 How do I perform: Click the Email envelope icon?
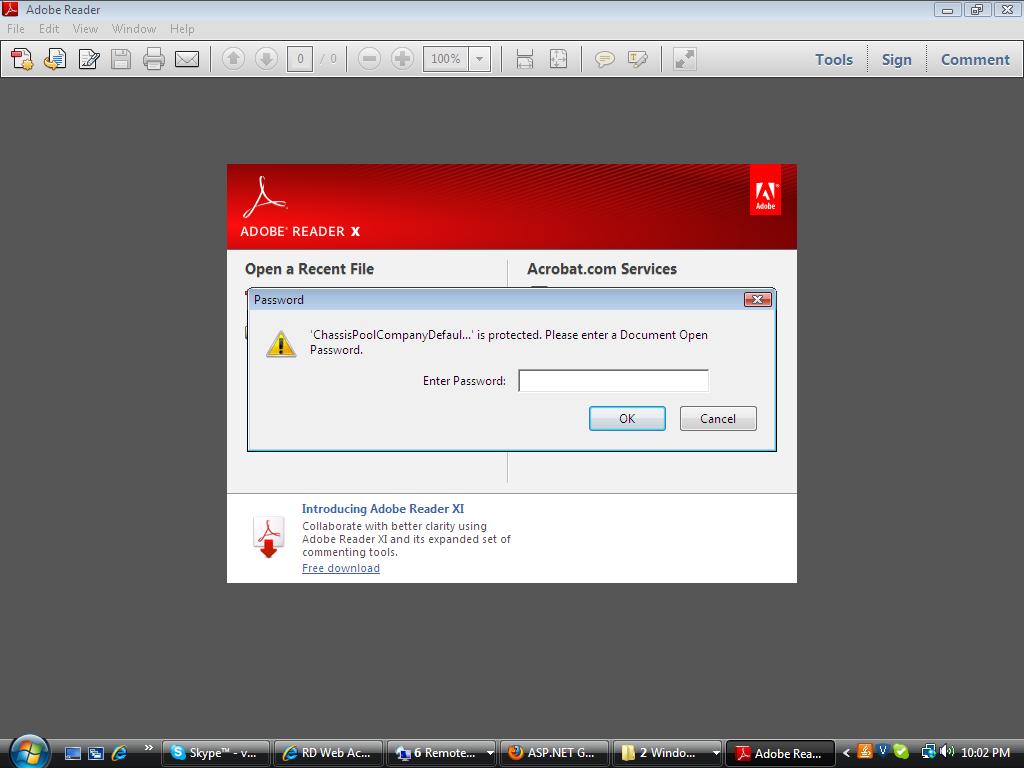[187, 59]
